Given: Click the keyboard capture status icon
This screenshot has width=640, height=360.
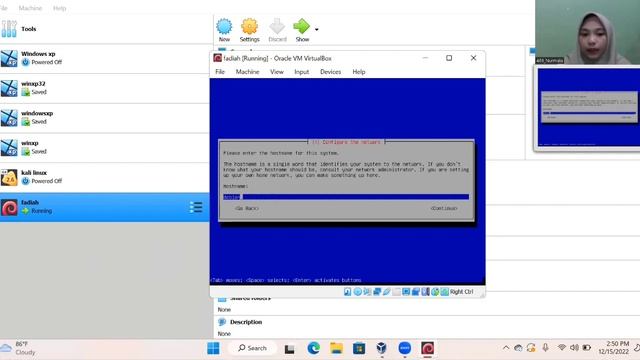Looking at the screenshot, I should pyautogui.click(x=444, y=292).
